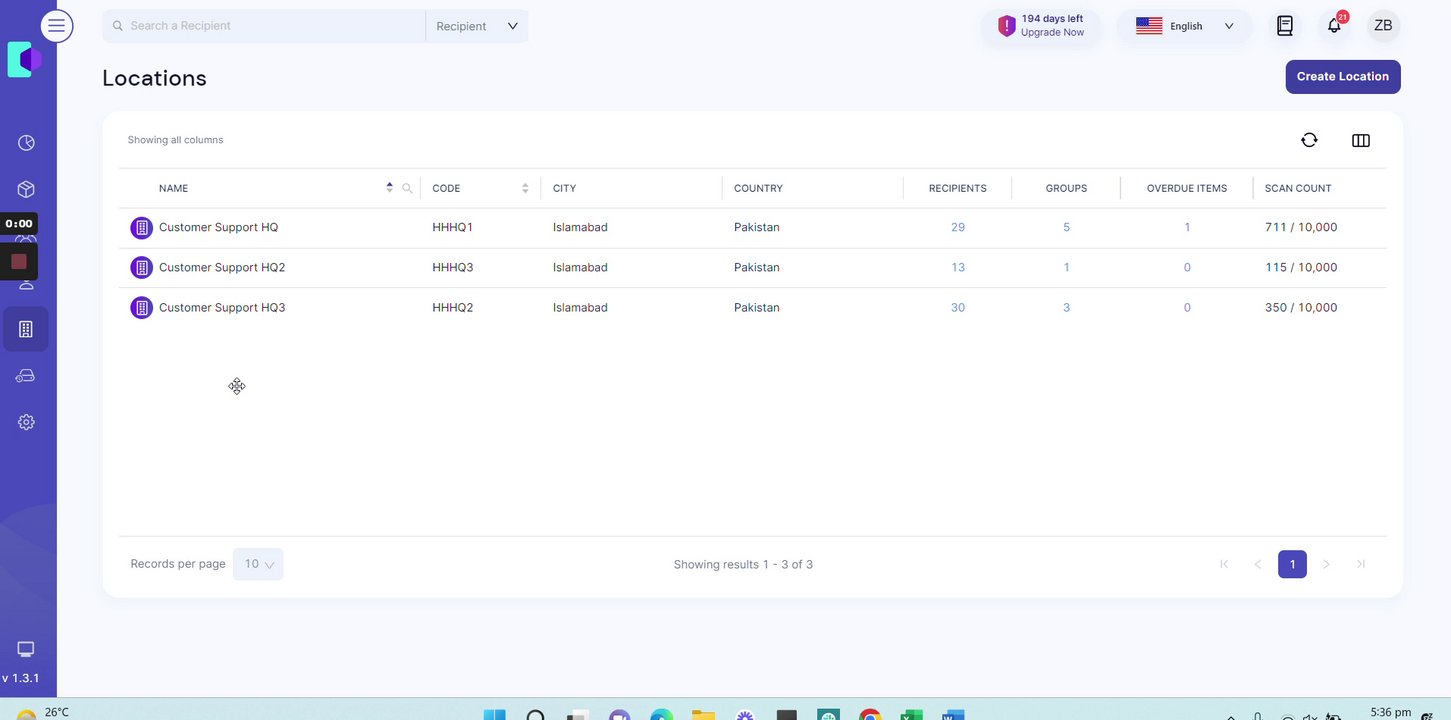Click the RECIPIENTS column header
Image resolution: width=1451 pixels, height=720 pixels.
pos(958,188)
